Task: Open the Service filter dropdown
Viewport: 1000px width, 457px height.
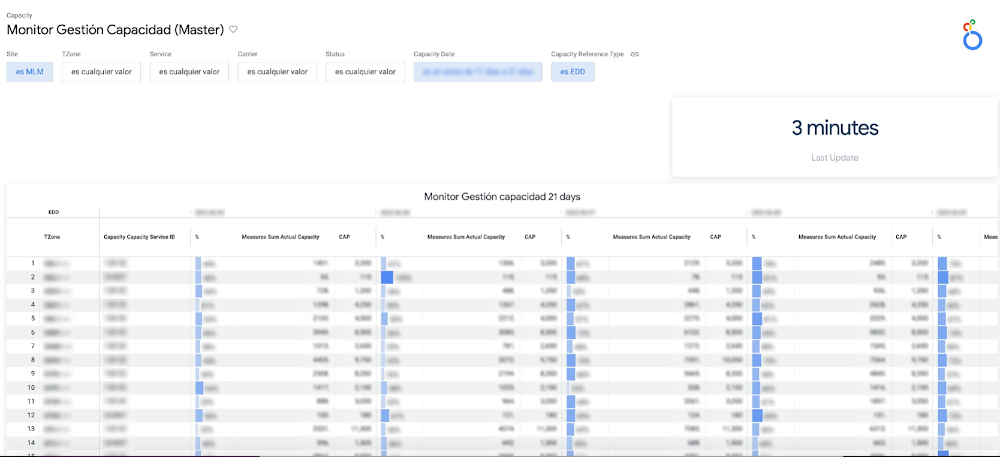Action: pyautogui.click(x=189, y=72)
